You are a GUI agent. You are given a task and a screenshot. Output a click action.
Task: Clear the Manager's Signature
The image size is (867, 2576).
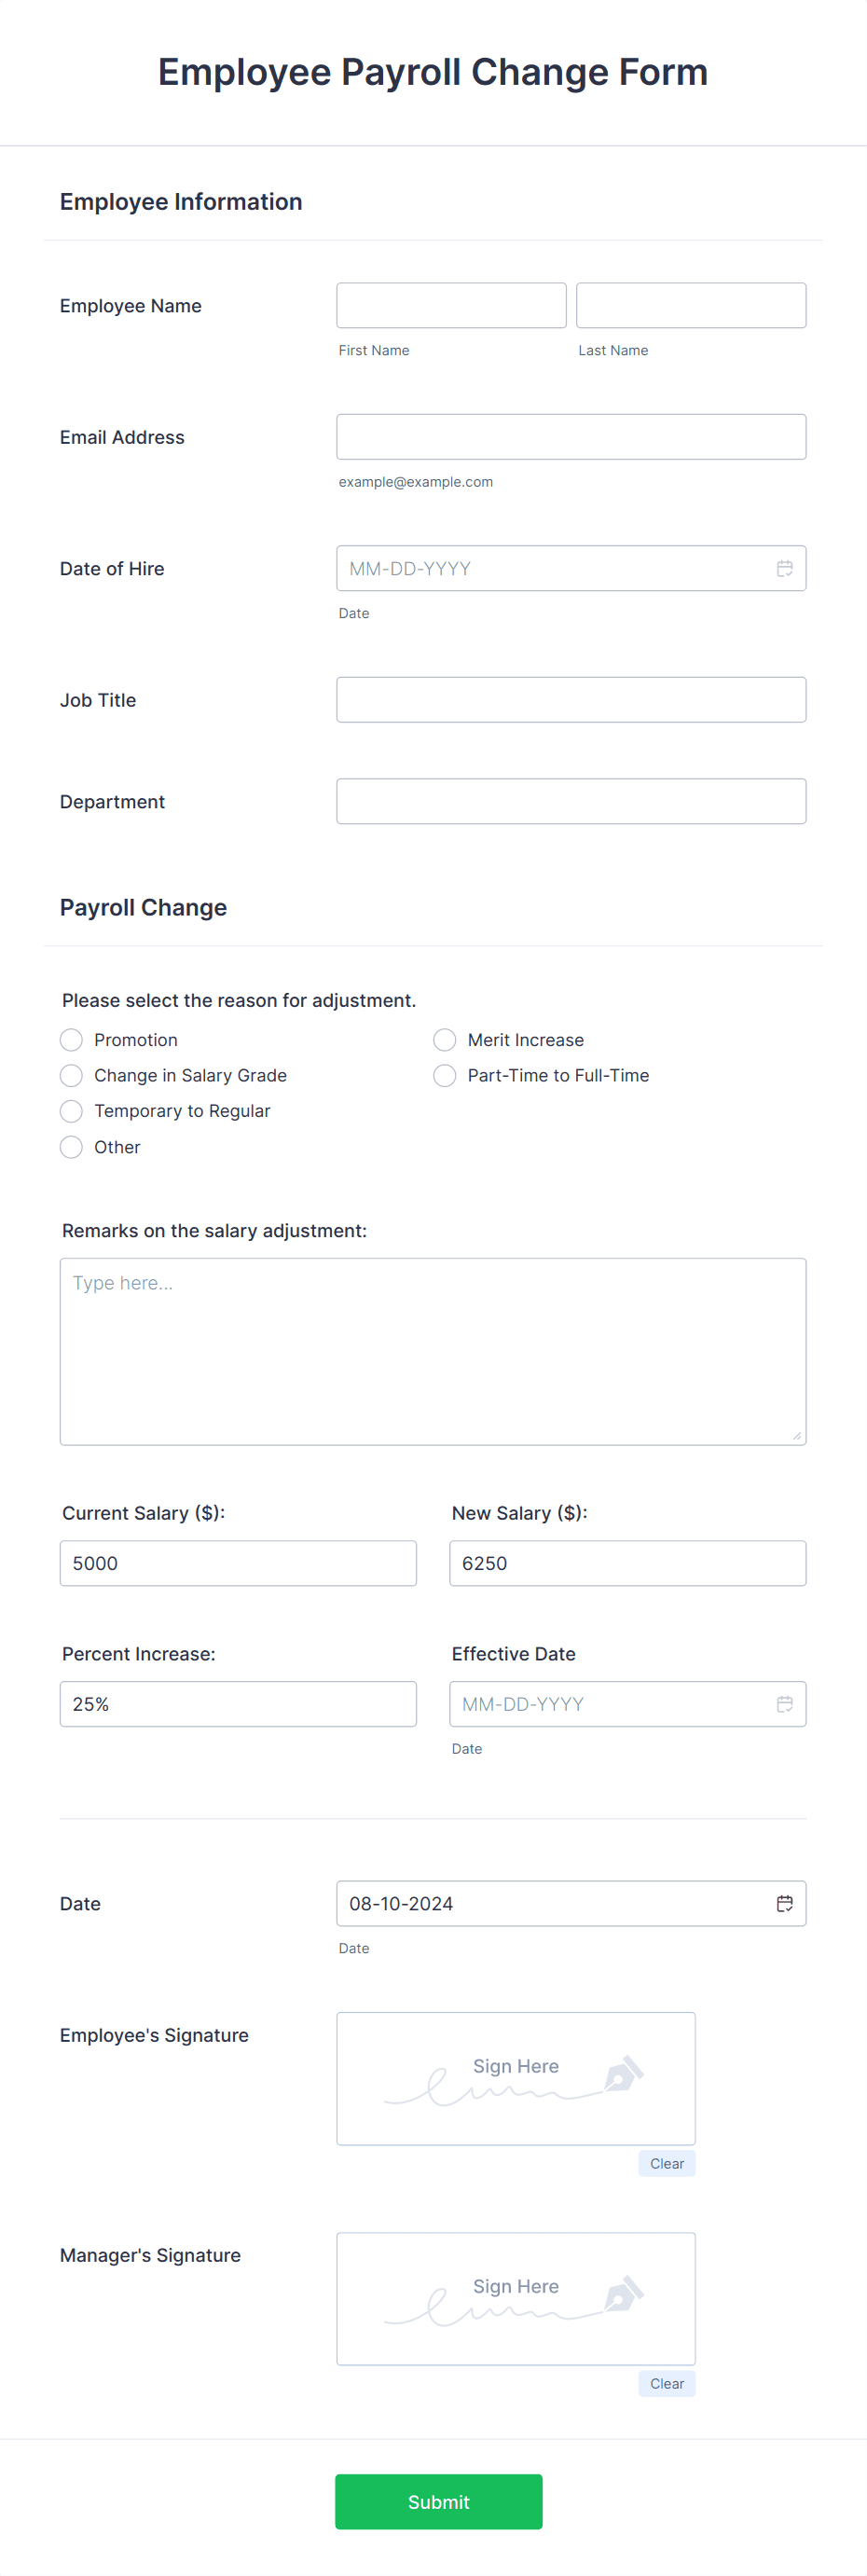coord(667,2384)
